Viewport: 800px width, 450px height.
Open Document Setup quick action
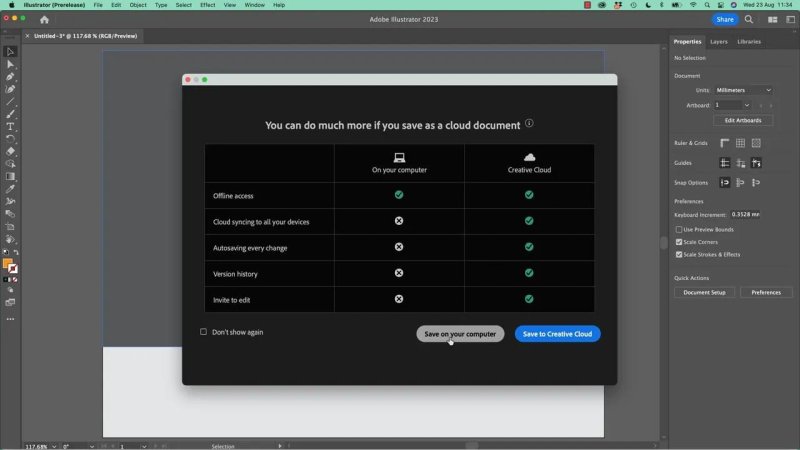[704, 292]
